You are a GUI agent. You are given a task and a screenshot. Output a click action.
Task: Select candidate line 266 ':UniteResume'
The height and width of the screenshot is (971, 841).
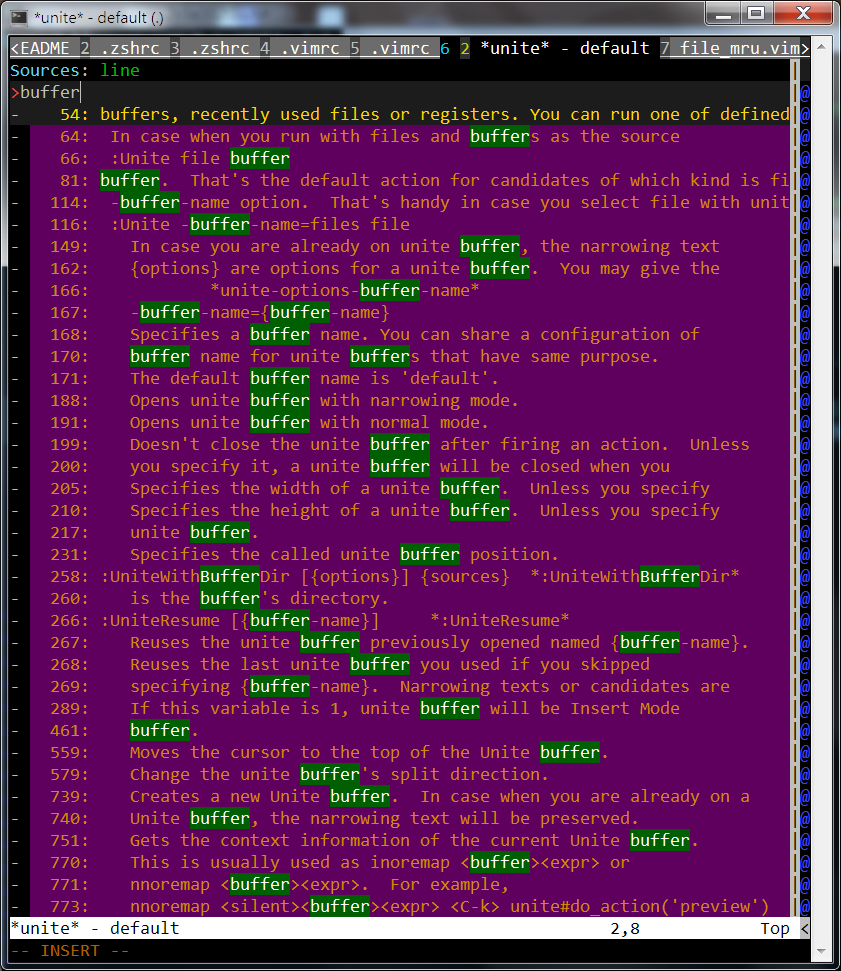pyautogui.click(x=400, y=620)
